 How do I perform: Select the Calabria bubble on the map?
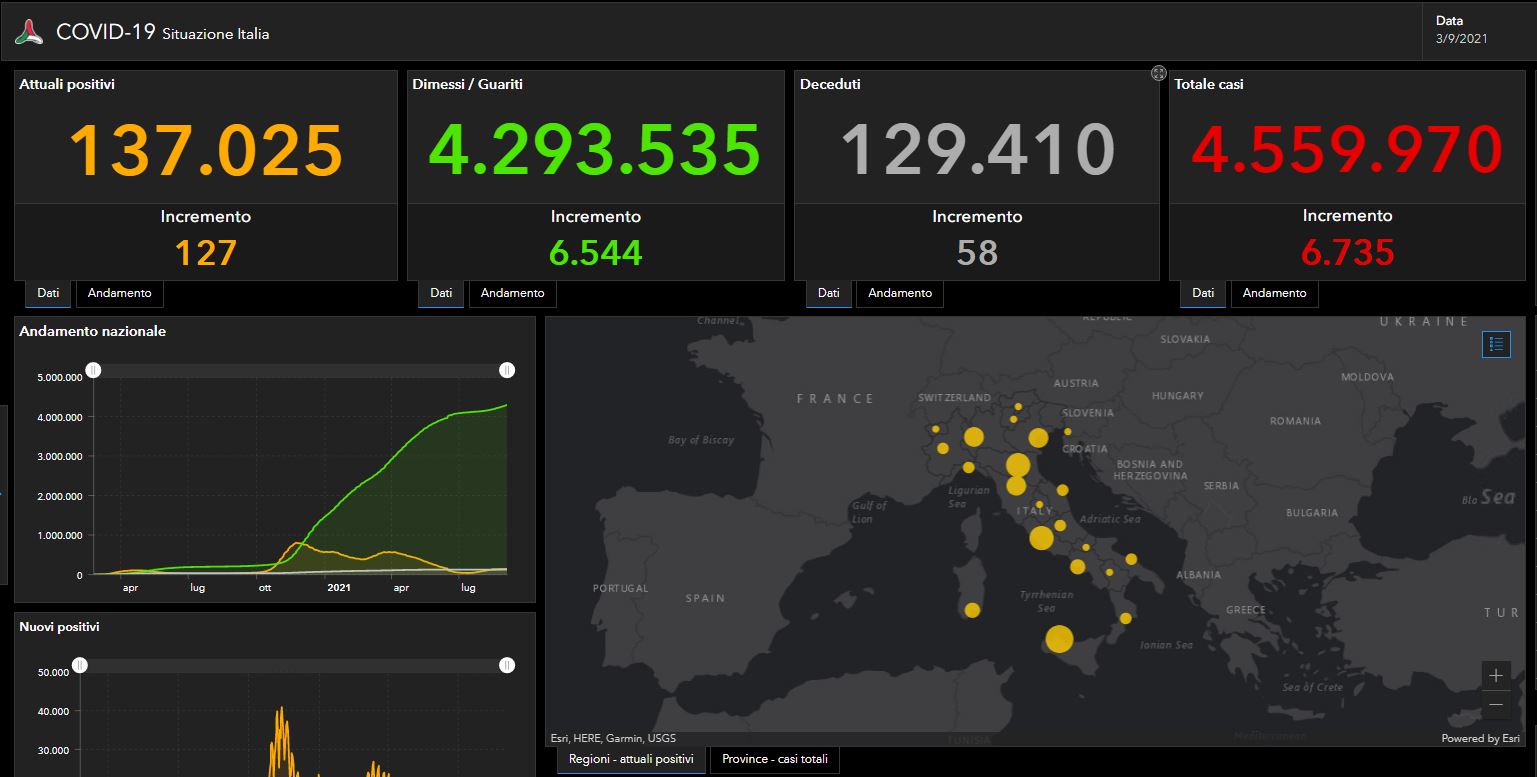coord(1125,618)
